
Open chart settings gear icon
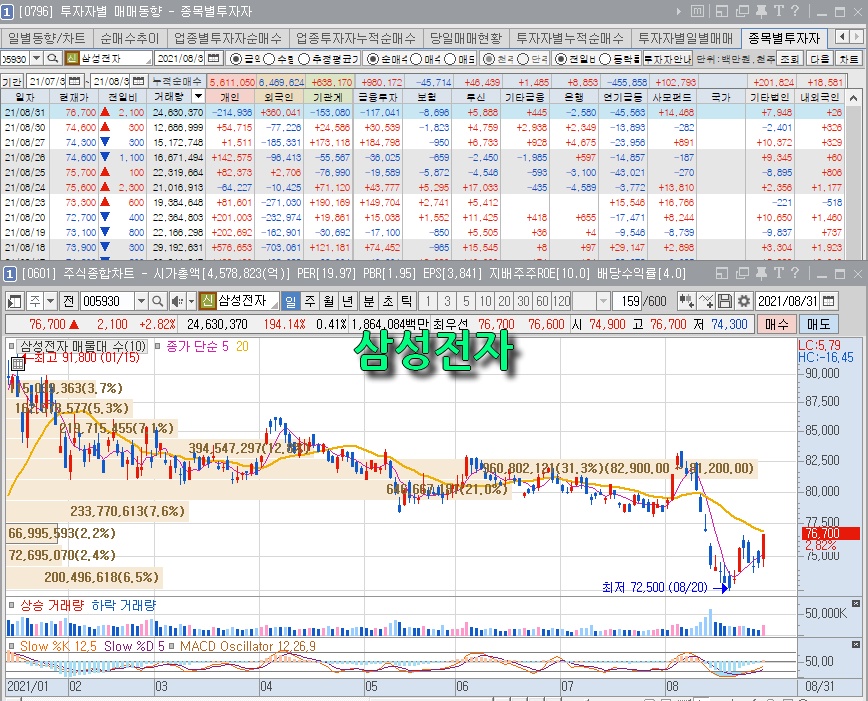point(744,301)
